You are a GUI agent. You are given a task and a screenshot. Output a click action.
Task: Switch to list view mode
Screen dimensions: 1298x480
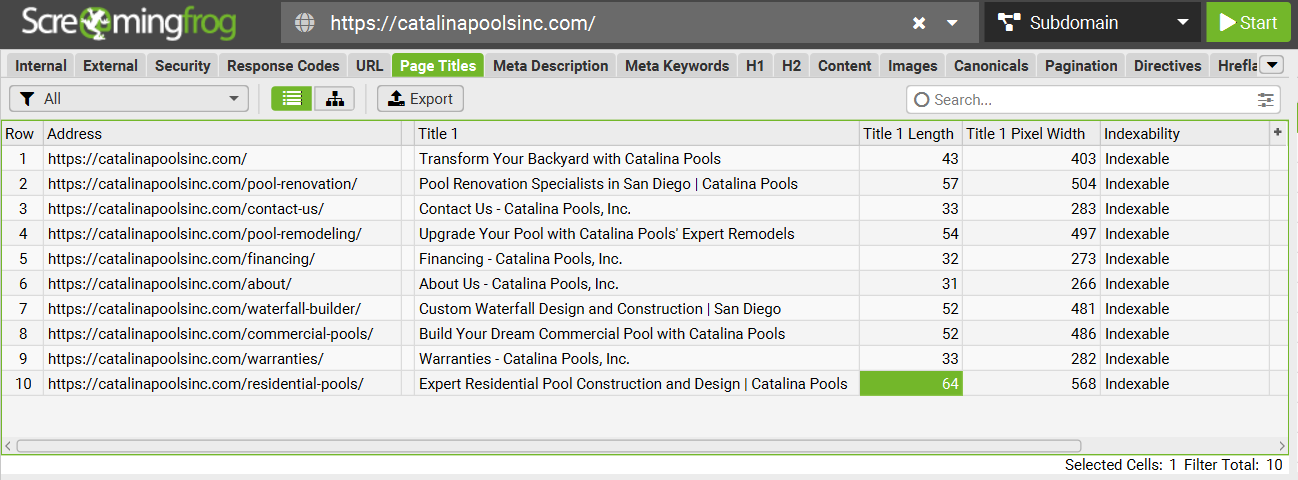(x=291, y=99)
